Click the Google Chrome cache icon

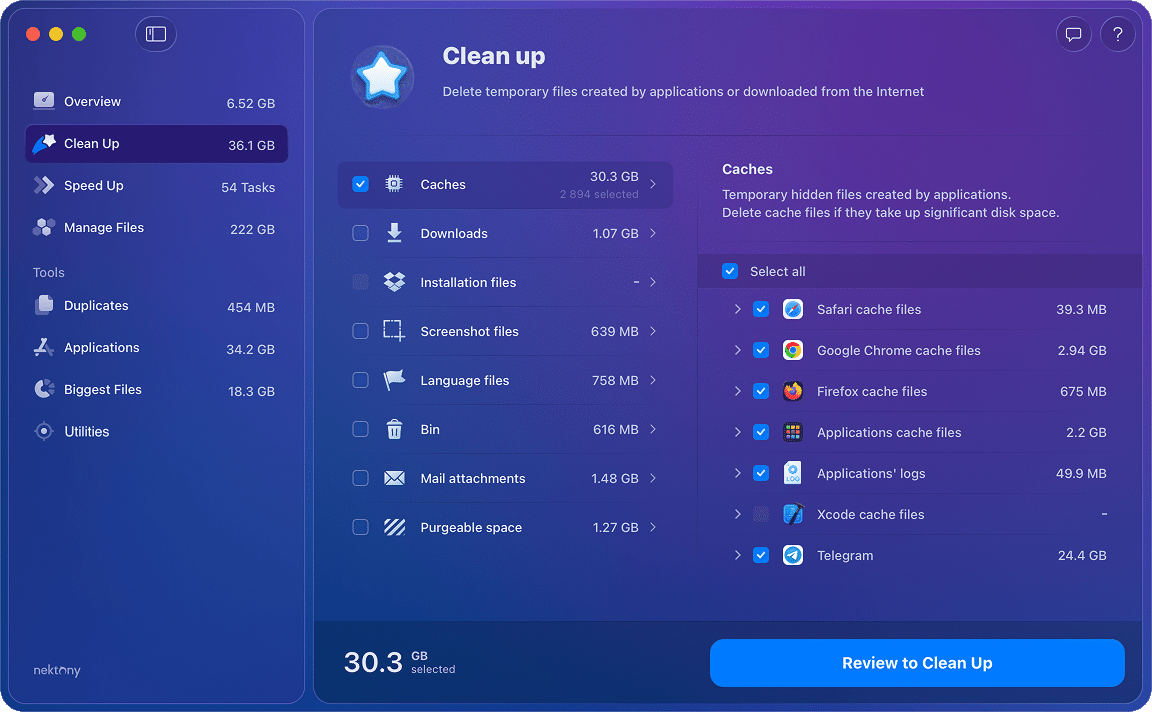(x=793, y=350)
